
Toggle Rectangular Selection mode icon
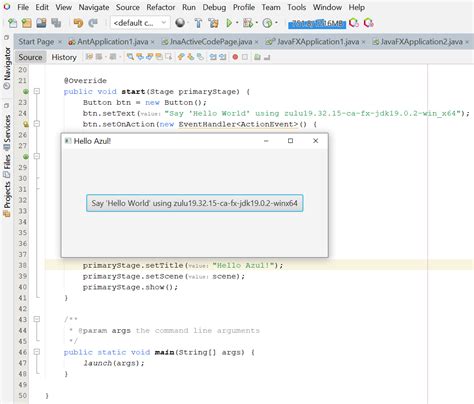tap(169, 57)
